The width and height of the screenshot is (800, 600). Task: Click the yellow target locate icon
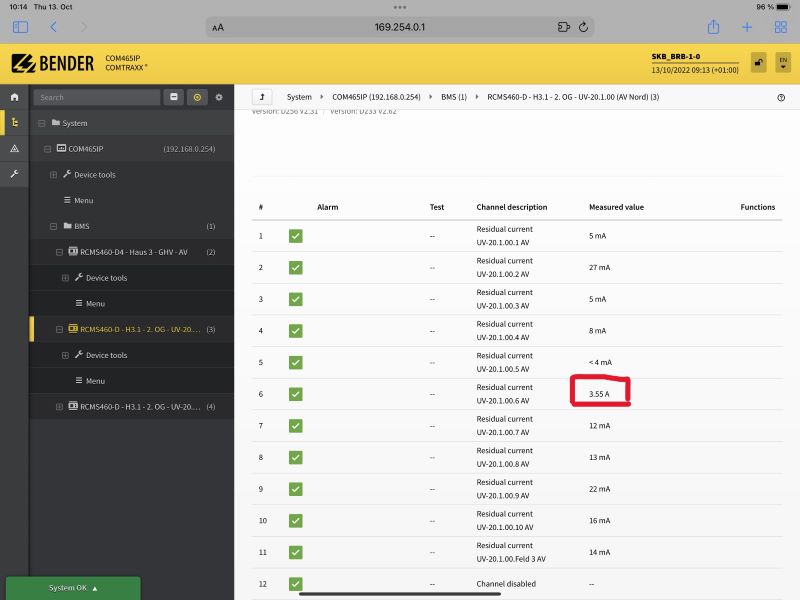(197, 97)
